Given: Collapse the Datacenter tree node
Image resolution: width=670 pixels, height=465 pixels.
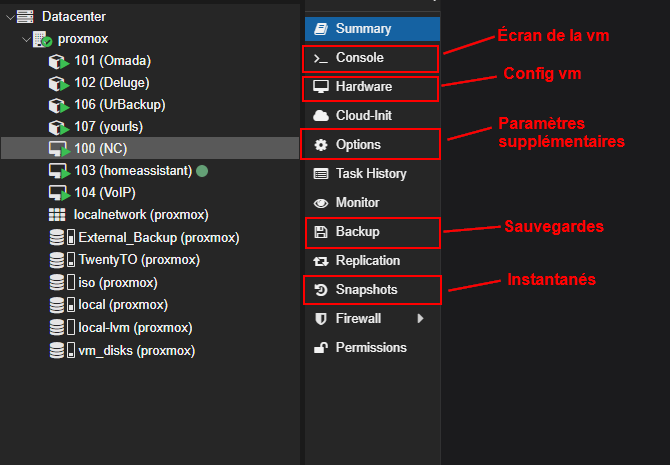Looking at the screenshot, I should pos(10,17).
